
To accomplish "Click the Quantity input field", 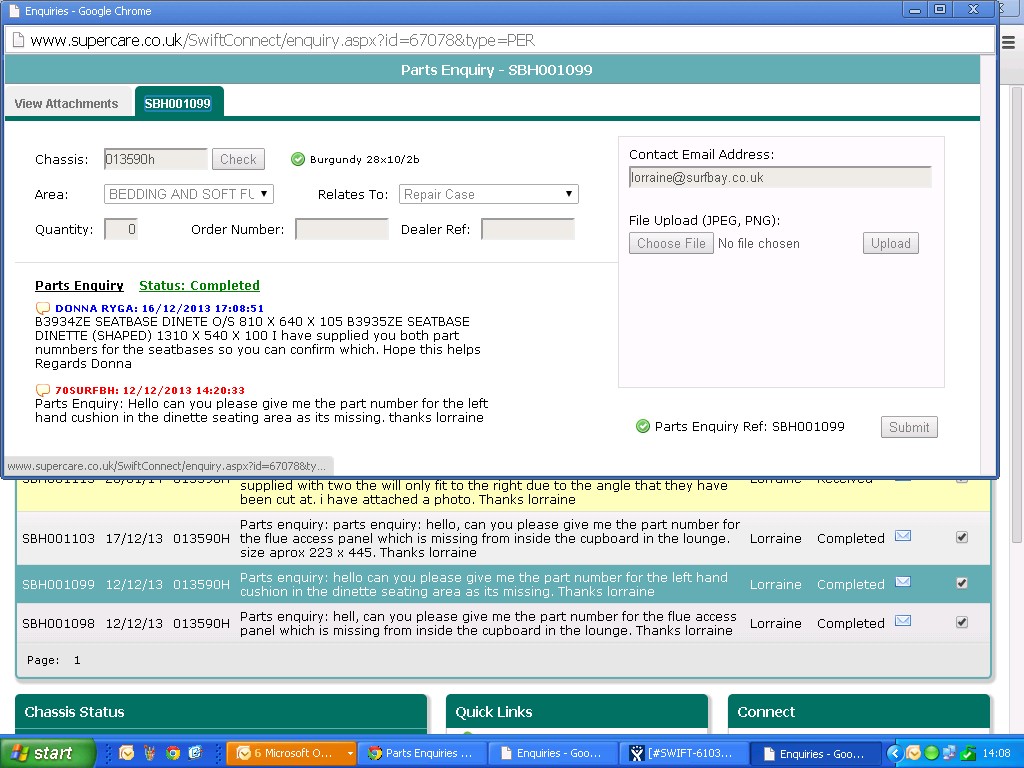I will point(121,229).
